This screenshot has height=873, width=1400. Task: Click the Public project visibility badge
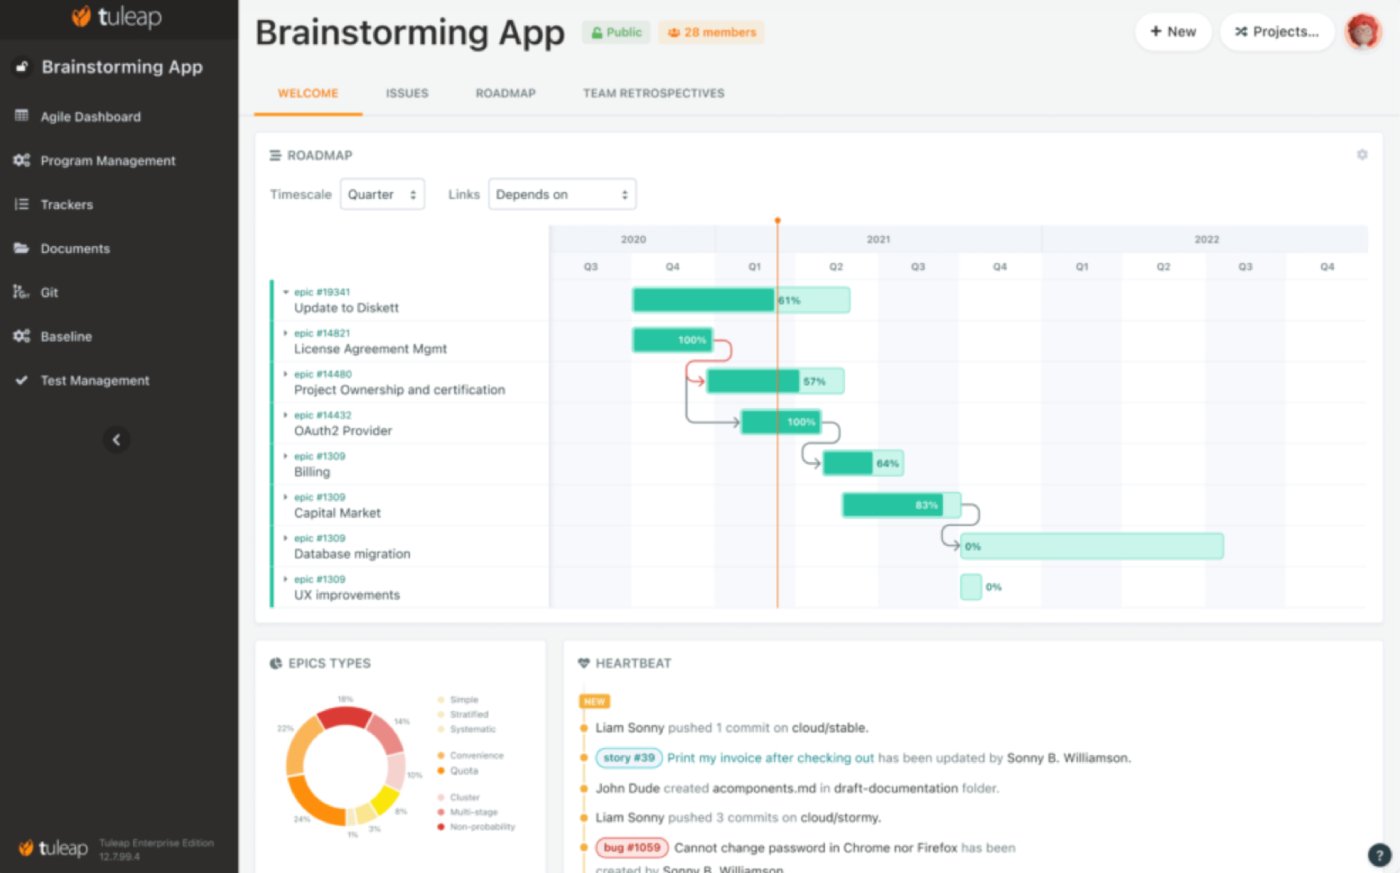click(616, 32)
